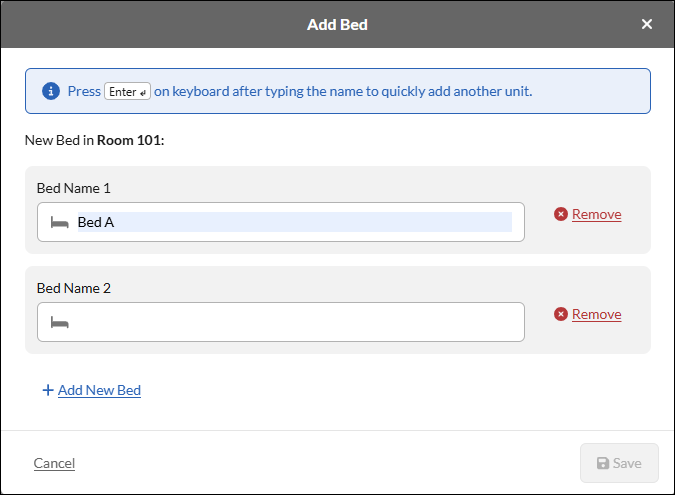Click the plus icon before Add New Bed

point(48,390)
